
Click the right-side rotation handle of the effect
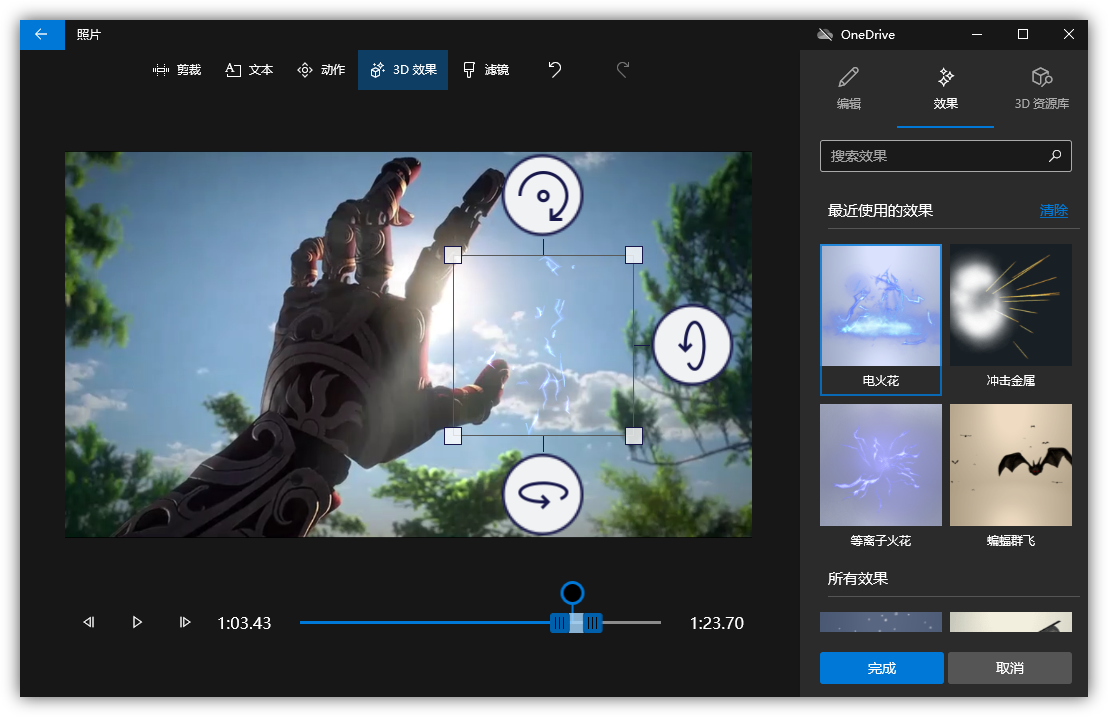click(x=692, y=345)
